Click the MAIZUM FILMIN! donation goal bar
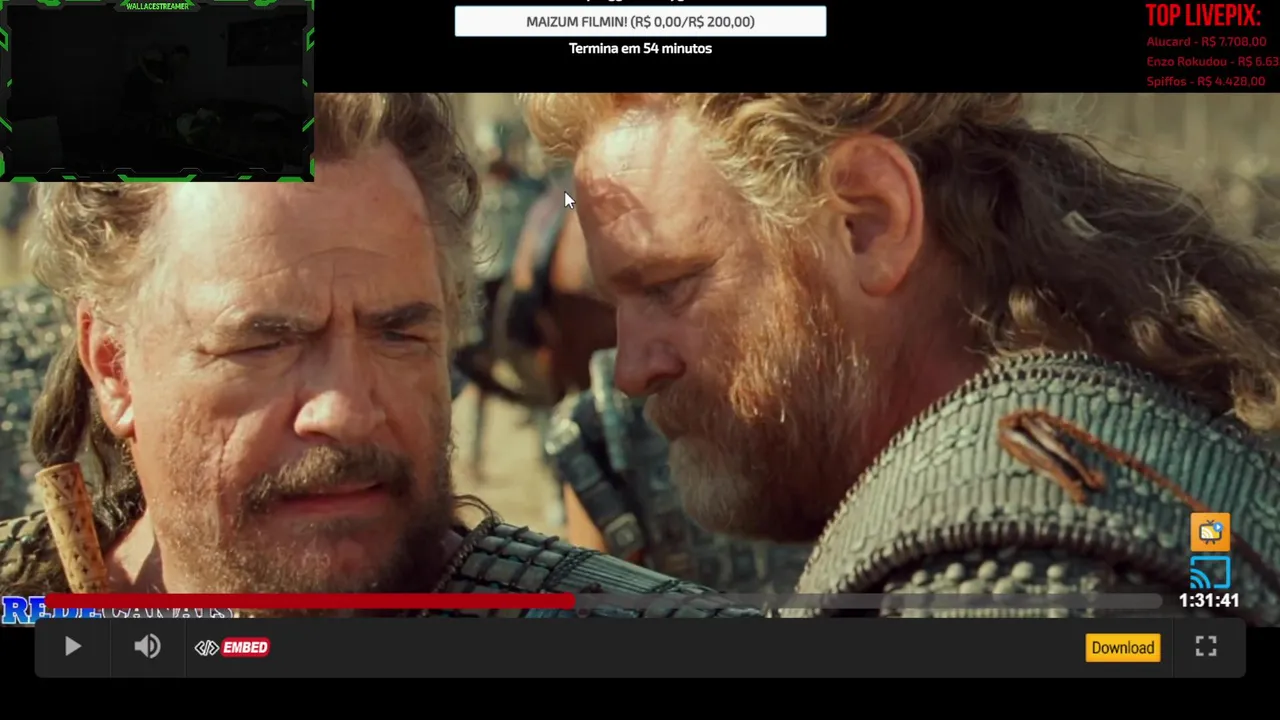 click(x=640, y=21)
